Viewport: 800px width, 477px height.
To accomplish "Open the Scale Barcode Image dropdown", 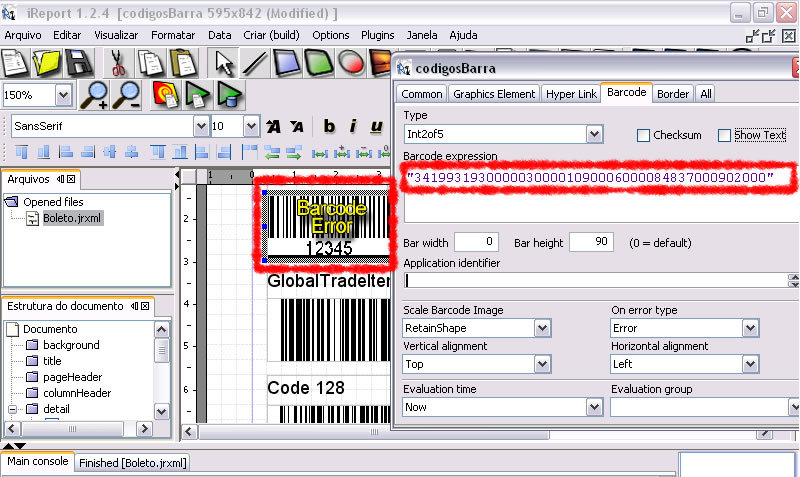I will (x=542, y=328).
